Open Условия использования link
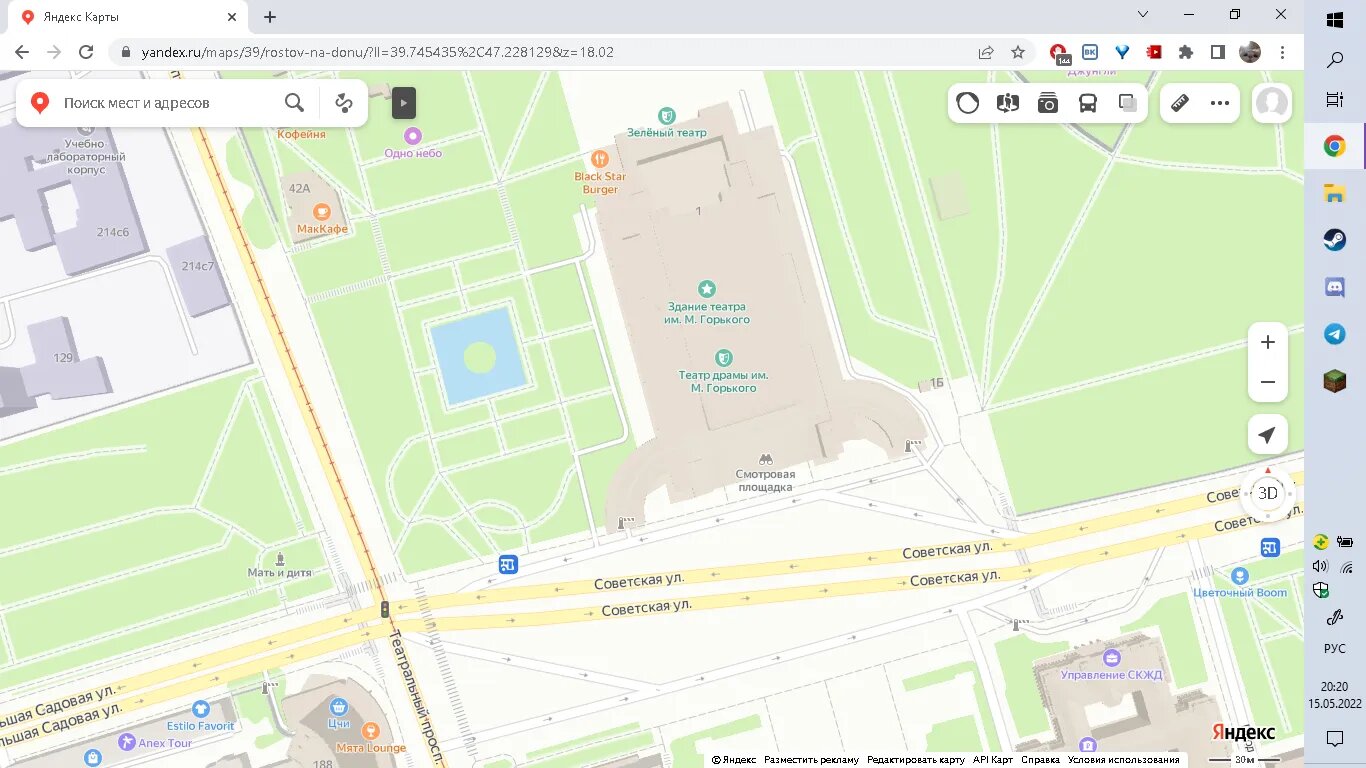 pyautogui.click(x=1124, y=760)
